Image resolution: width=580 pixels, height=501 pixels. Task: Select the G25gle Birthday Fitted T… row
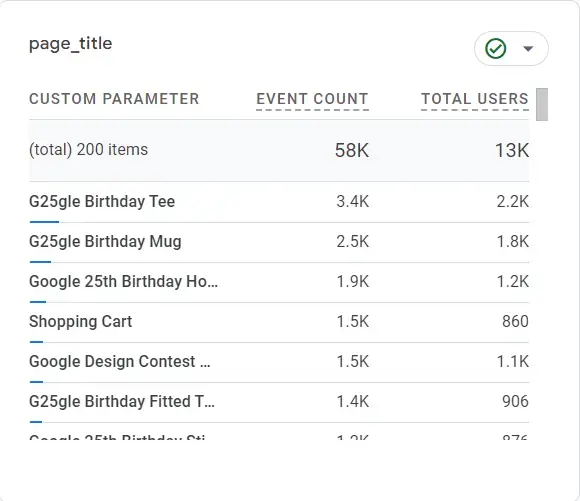[279, 402]
